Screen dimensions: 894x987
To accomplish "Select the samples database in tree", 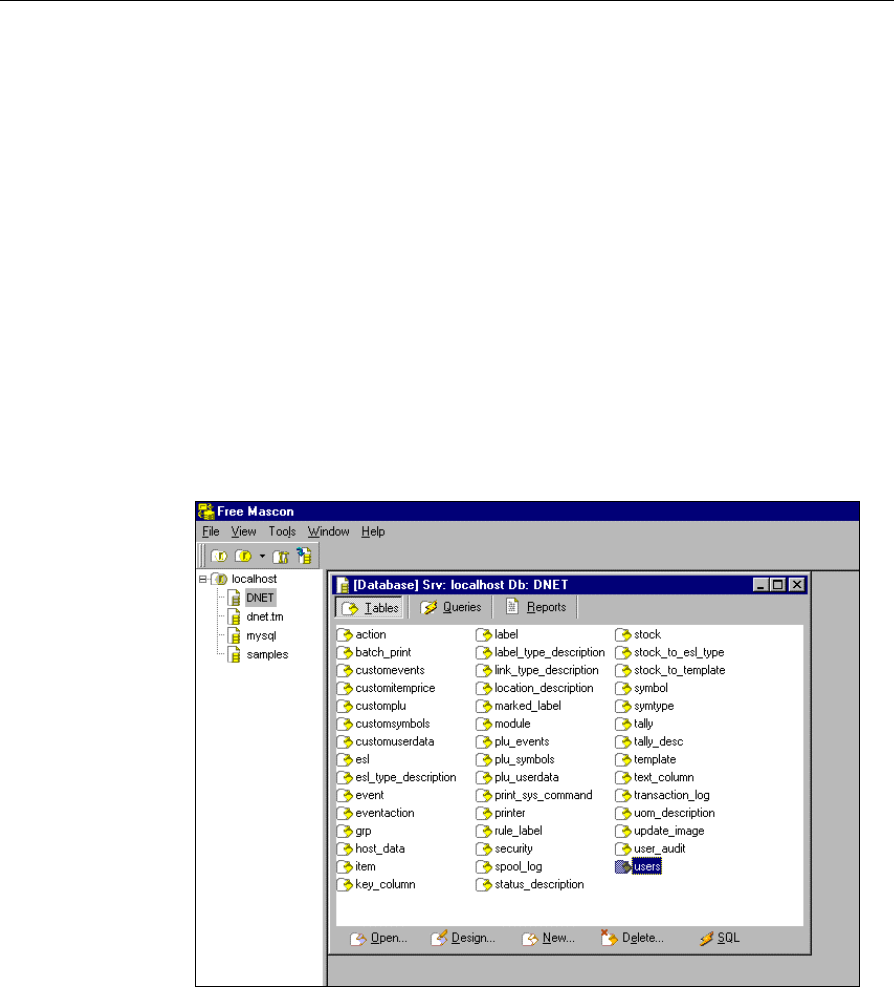I will [x=267, y=655].
